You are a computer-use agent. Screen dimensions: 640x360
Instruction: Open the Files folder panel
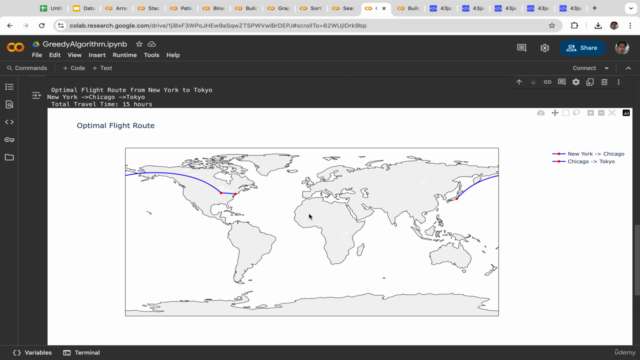click(x=9, y=157)
